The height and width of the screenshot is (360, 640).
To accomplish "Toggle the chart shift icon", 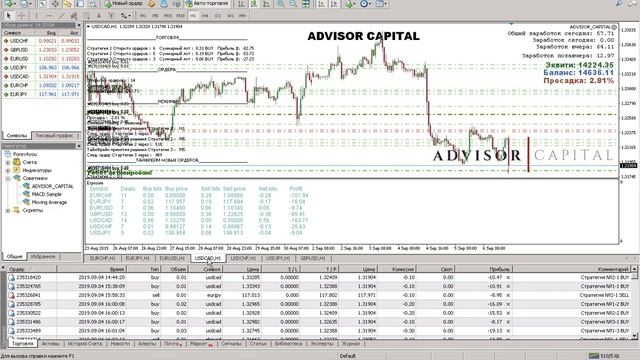I will tap(334, 4).
